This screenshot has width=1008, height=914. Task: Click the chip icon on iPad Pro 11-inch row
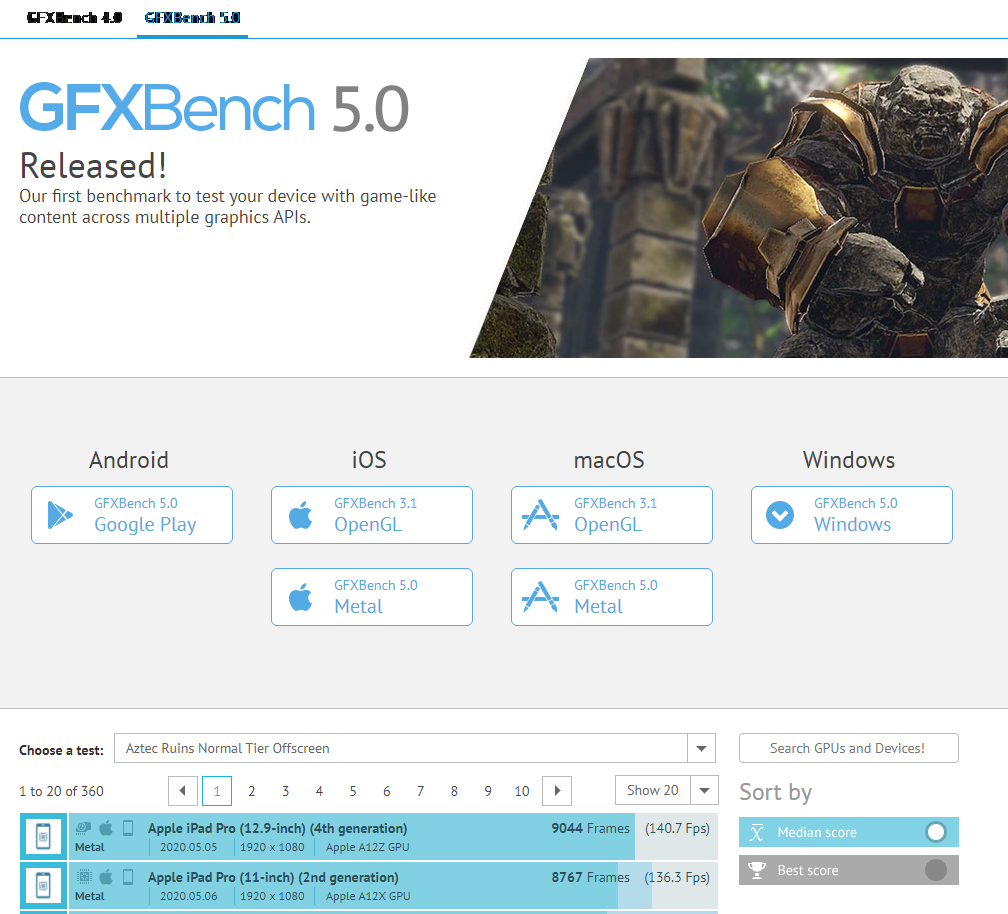pos(84,877)
